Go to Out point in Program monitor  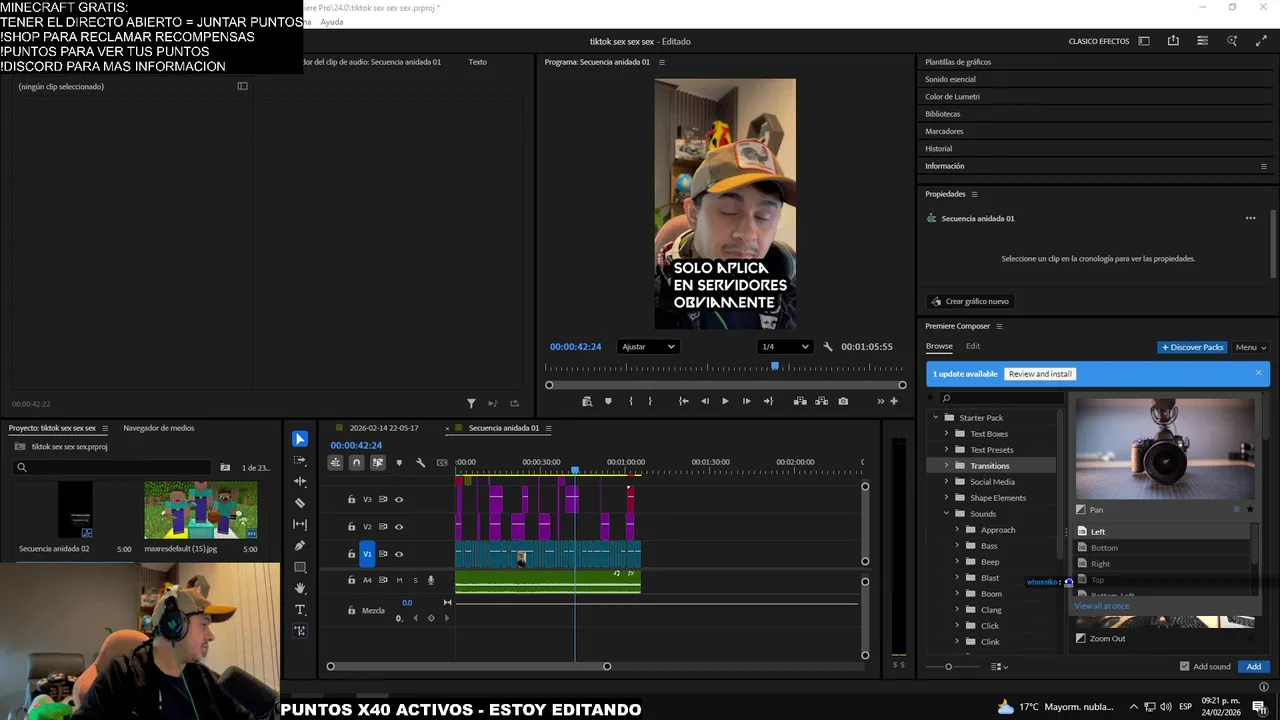(x=768, y=401)
